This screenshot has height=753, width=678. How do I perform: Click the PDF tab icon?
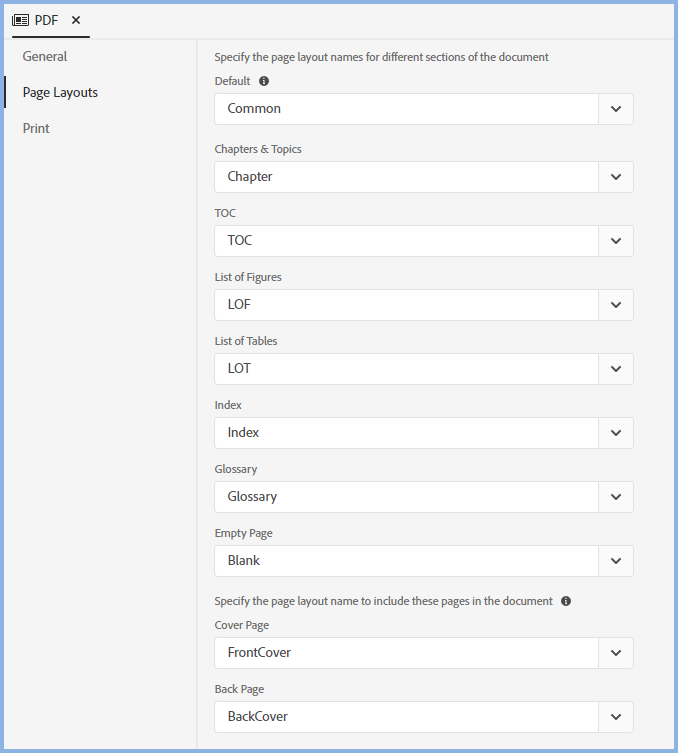click(20, 20)
